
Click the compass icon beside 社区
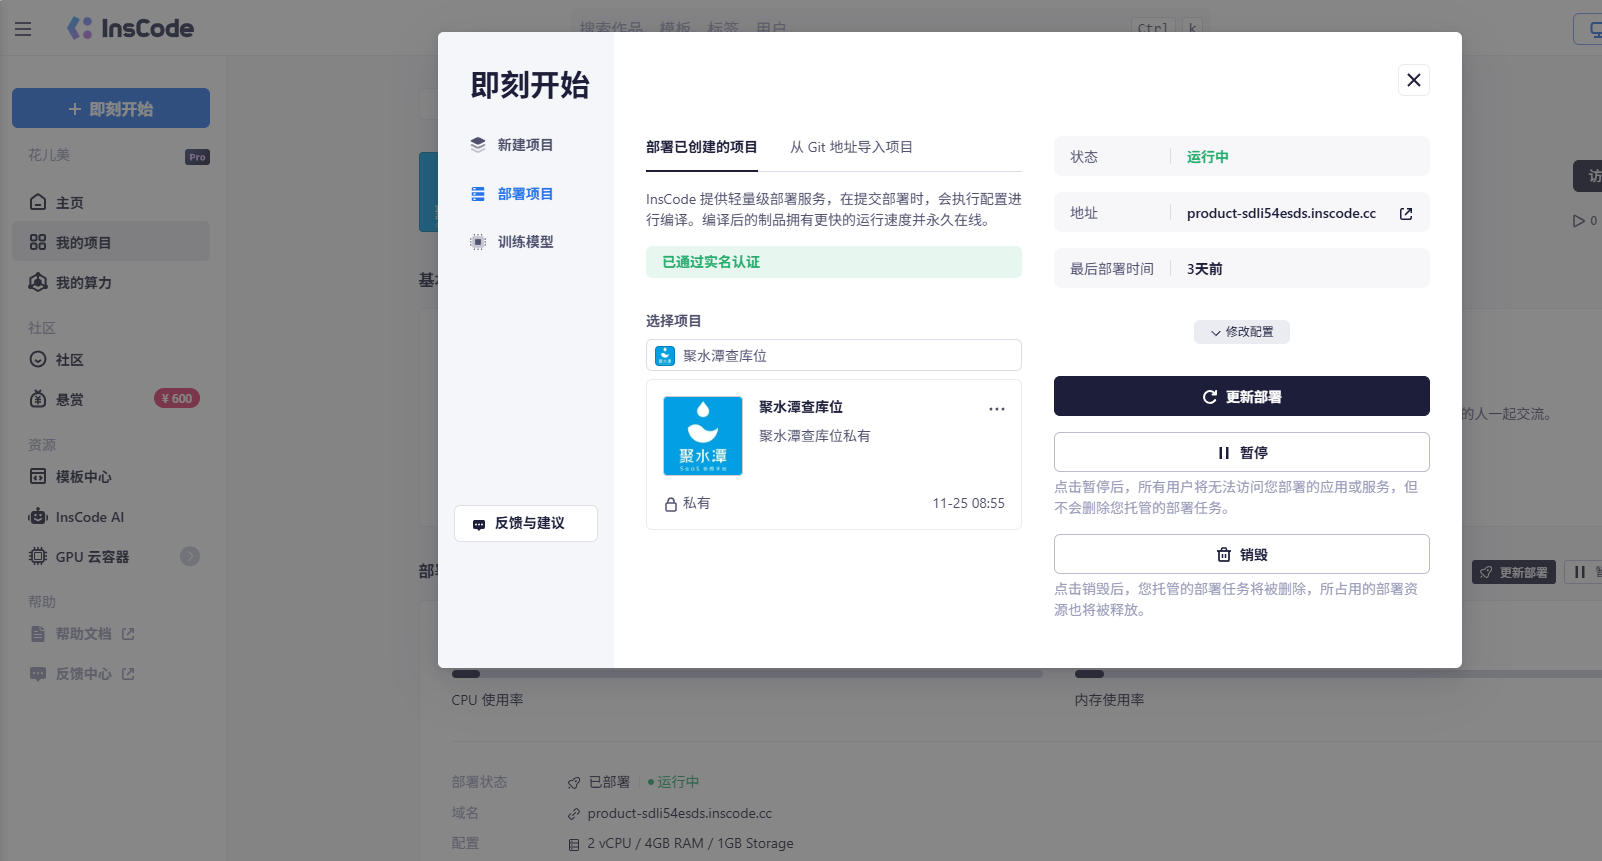(38, 359)
